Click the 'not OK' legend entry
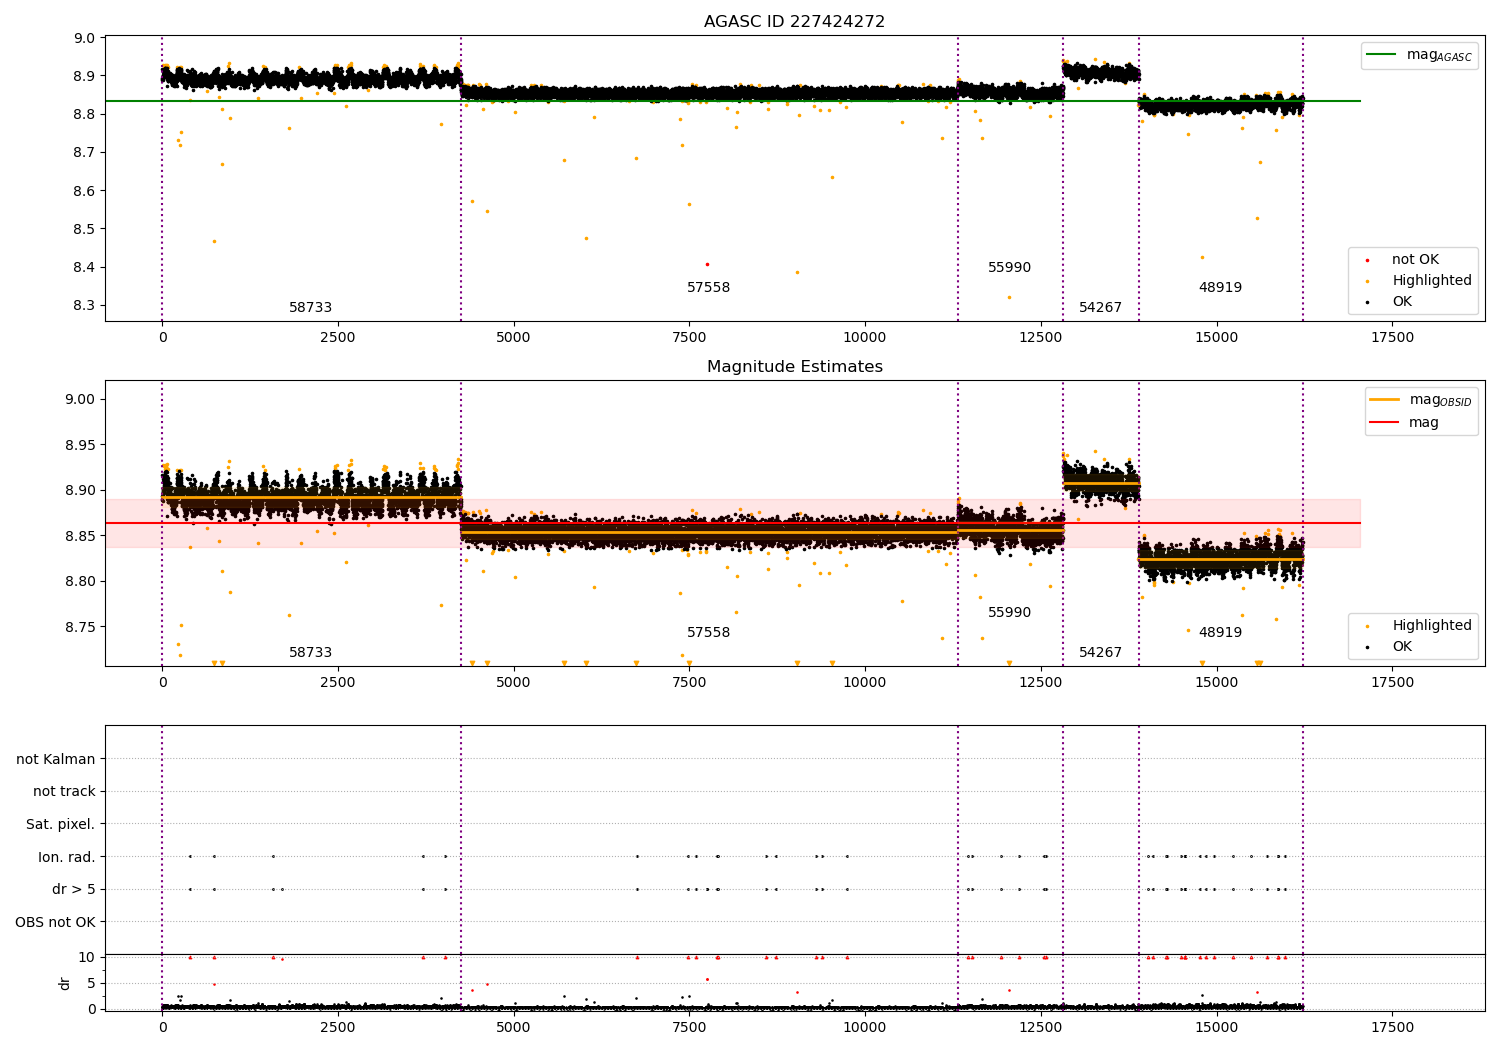Image resolution: width=1500 pixels, height=1050 pixels. [1415, 260]
